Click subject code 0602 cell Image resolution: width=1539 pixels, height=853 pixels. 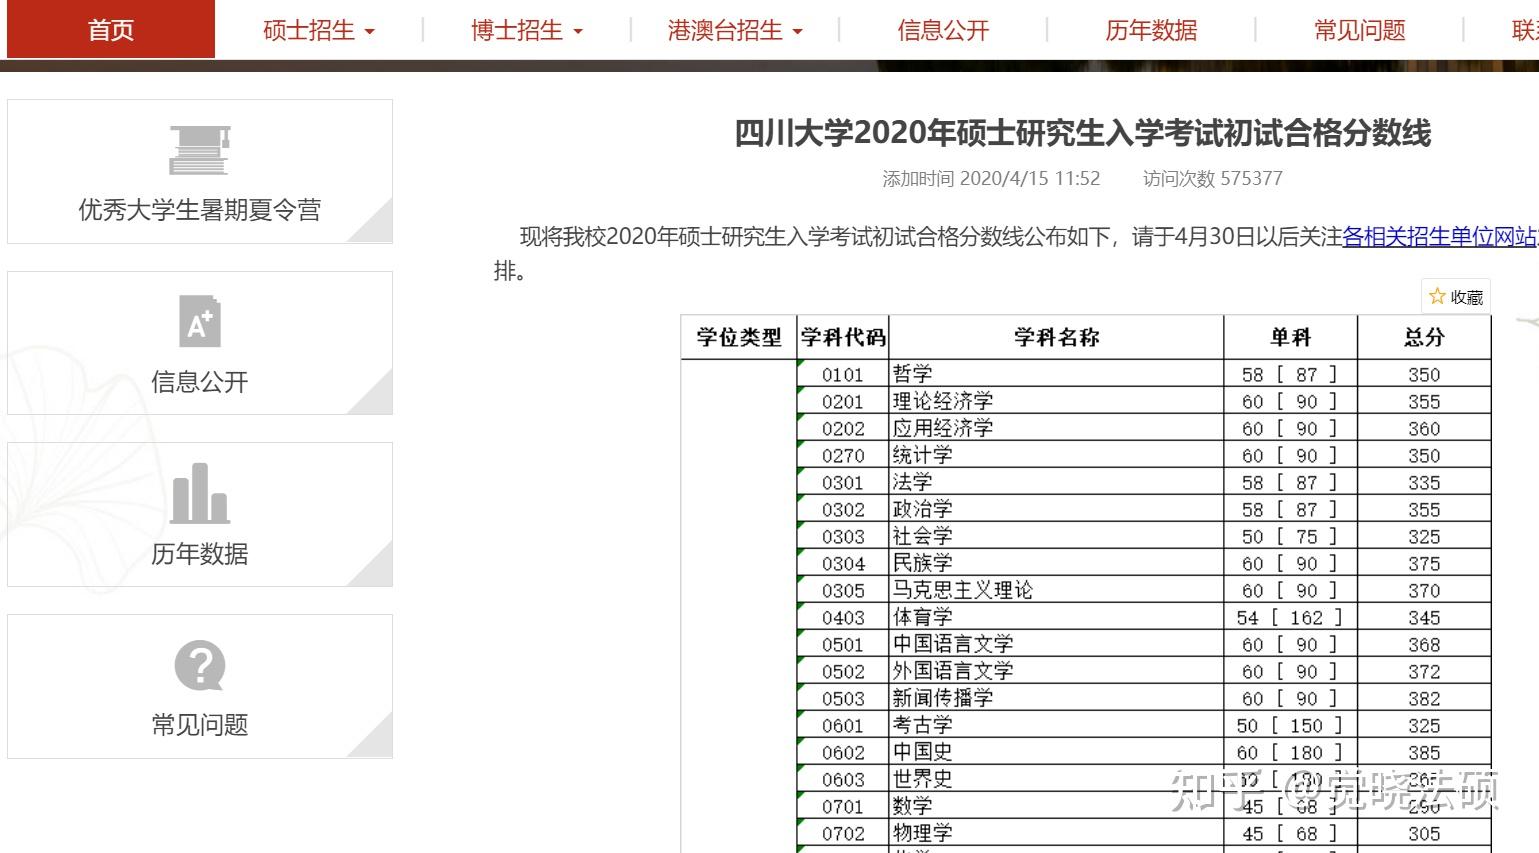point(843,752)
